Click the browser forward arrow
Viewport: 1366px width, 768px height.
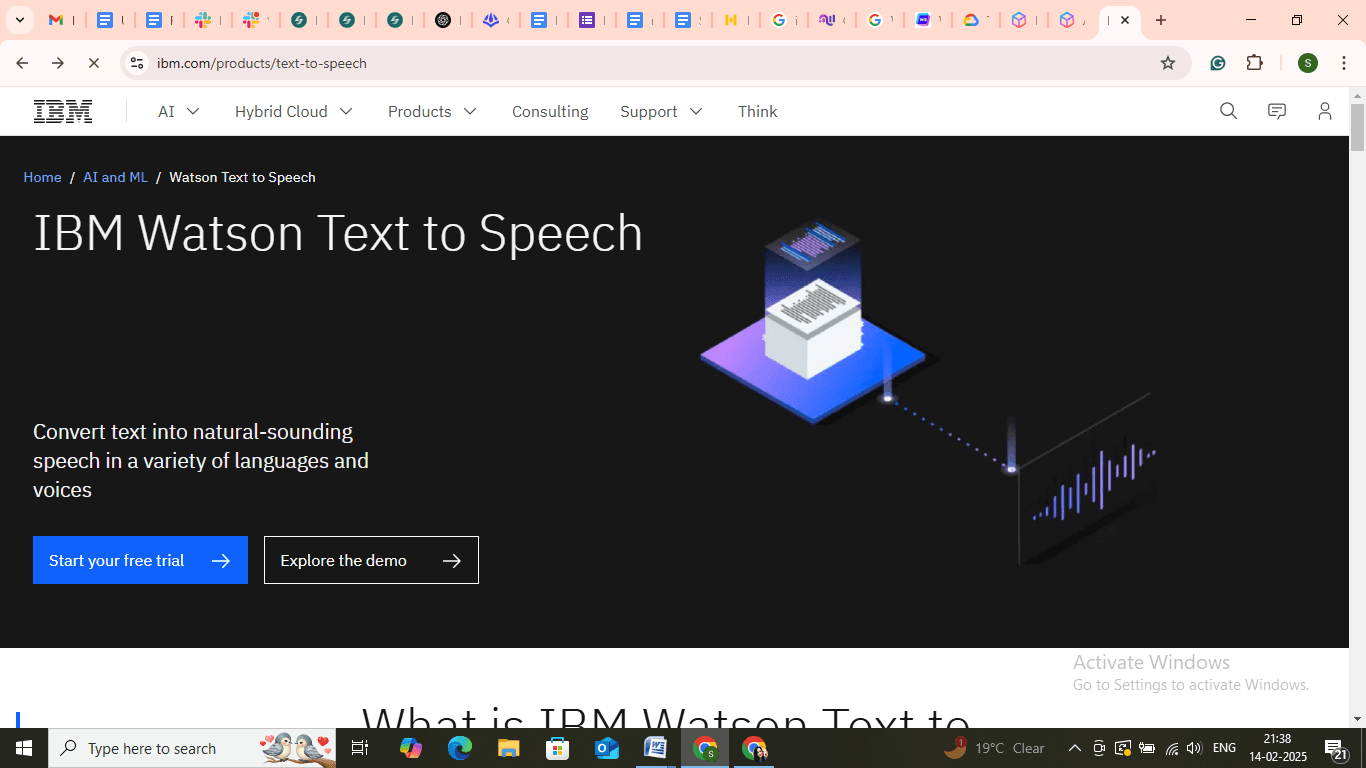click(58, 63)
